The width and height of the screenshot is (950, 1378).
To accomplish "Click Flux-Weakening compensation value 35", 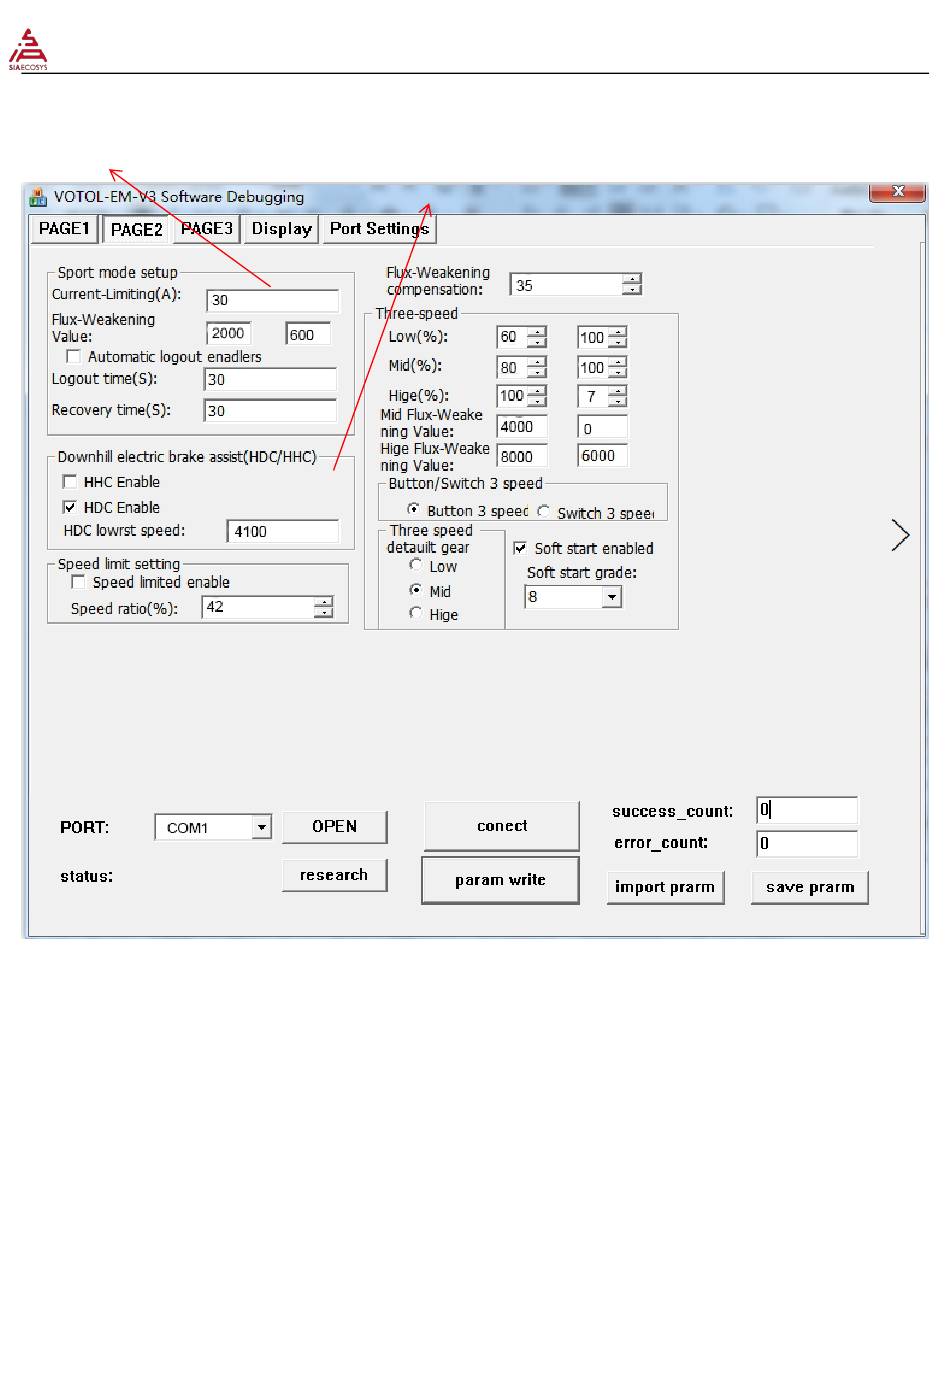I will [x=566, y=285].
